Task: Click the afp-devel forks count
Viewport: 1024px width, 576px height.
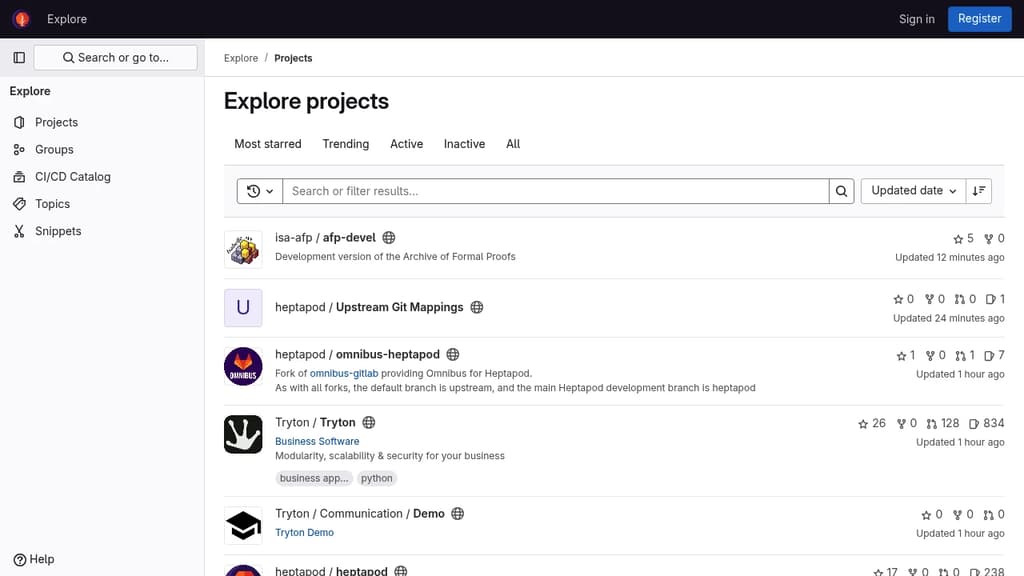Action: coord(994,238)
